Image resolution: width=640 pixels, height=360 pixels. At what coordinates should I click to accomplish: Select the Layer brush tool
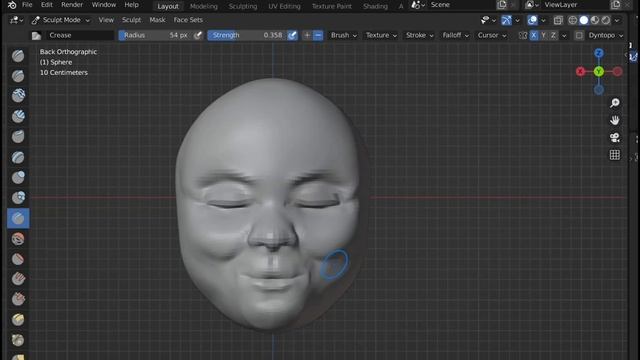[18, 157]
